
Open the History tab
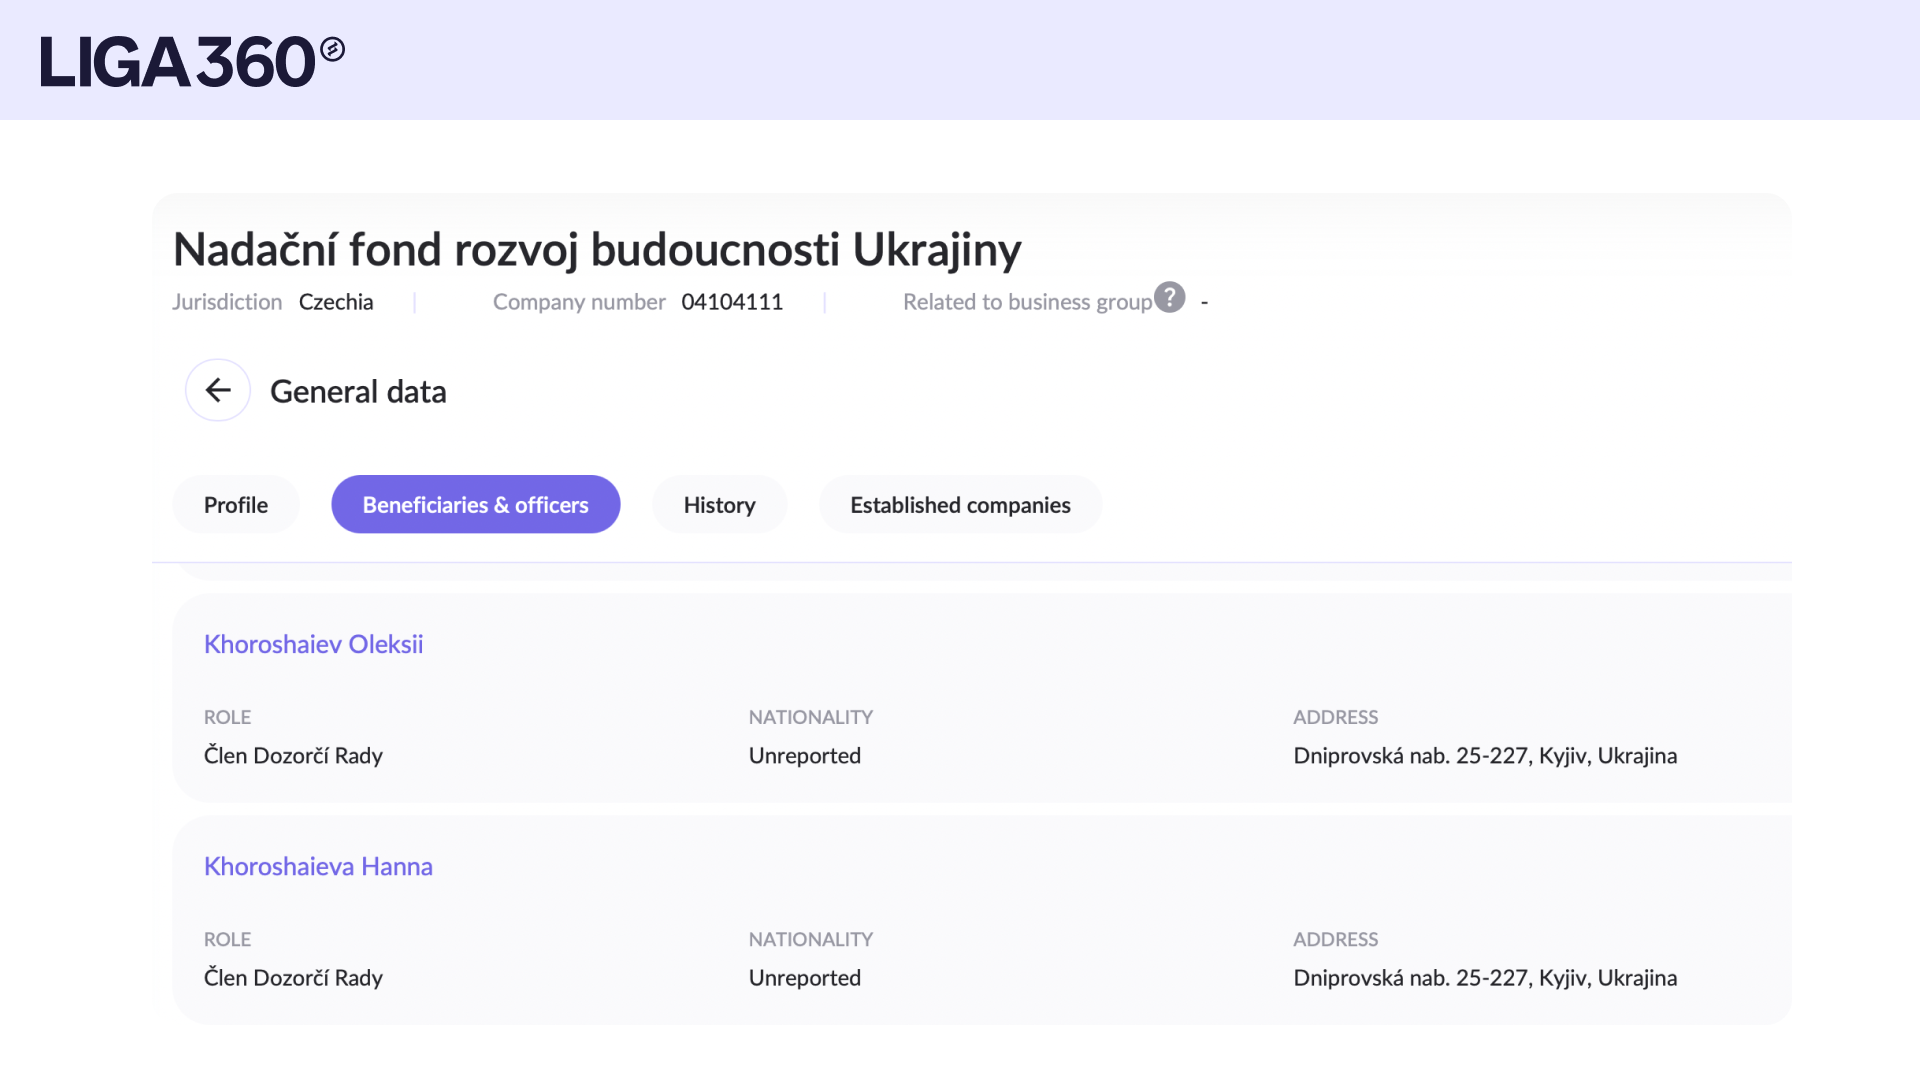(x=720, y=505)
